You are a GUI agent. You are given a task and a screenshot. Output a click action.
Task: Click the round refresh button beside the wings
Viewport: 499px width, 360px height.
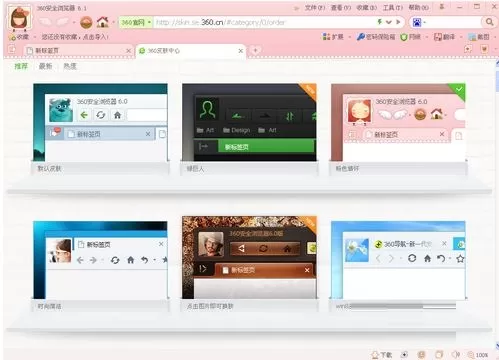pos(86,22)
